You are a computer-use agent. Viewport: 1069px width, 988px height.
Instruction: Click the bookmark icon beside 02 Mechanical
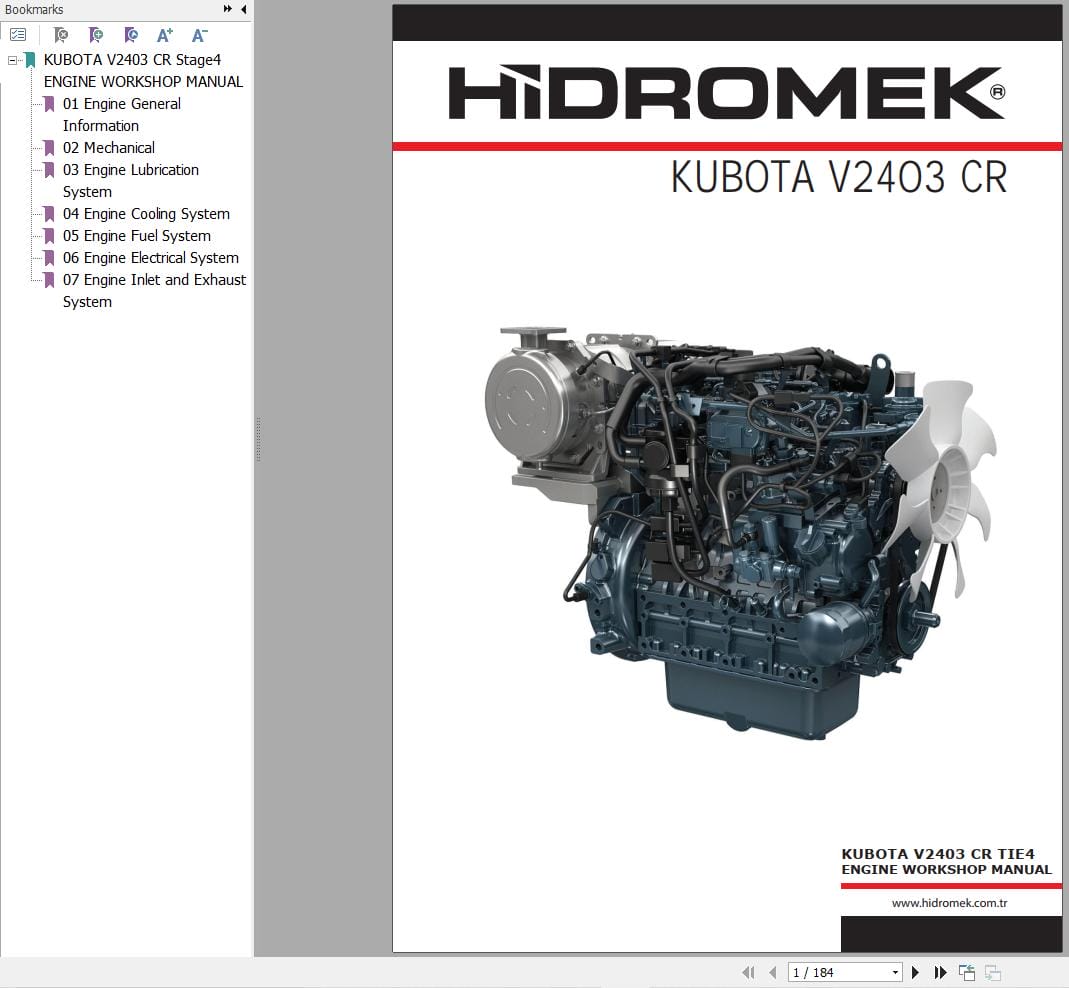(49, 148)
